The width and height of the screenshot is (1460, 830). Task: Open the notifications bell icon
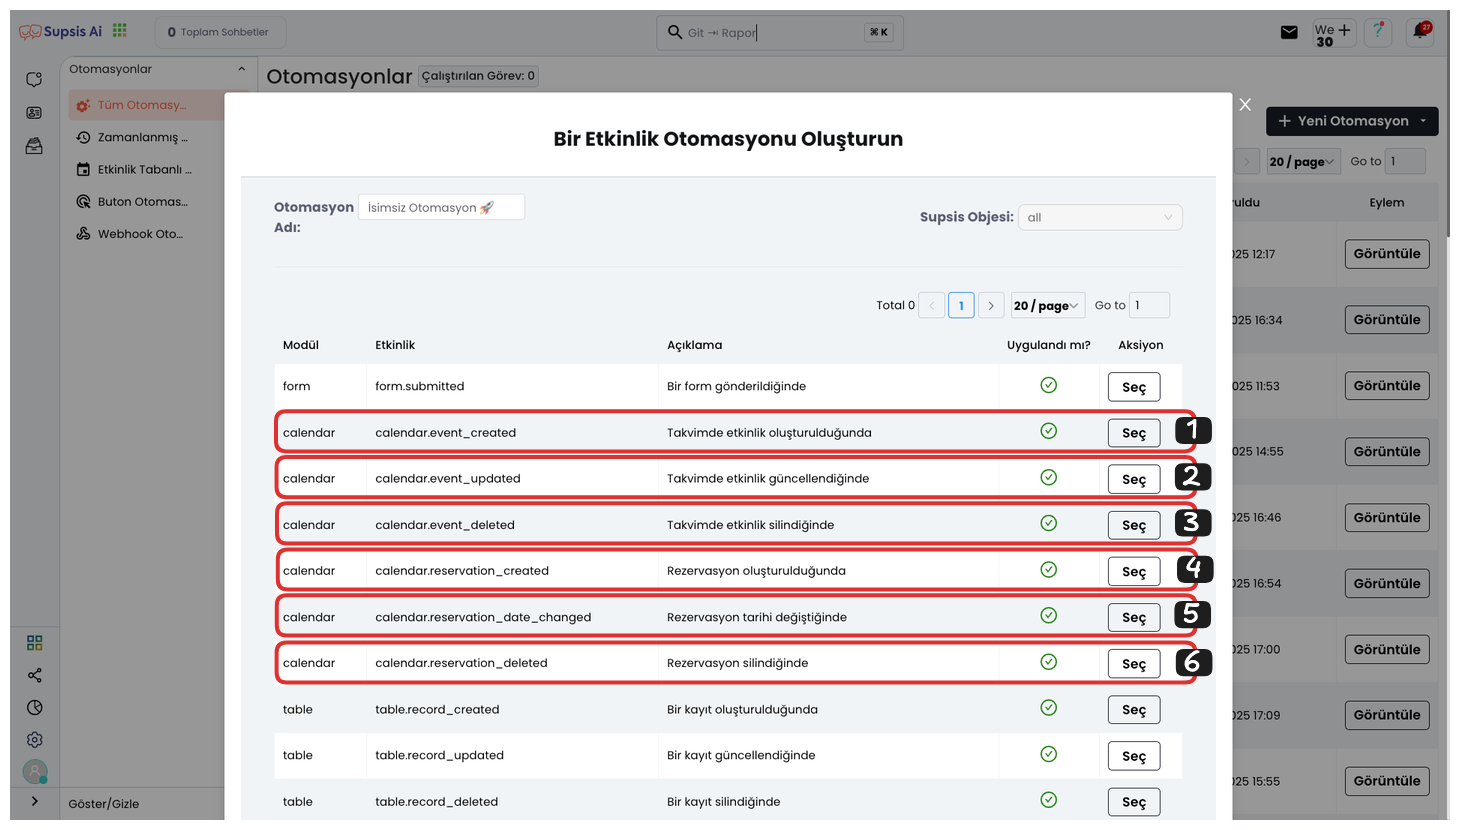point(1420,32)
